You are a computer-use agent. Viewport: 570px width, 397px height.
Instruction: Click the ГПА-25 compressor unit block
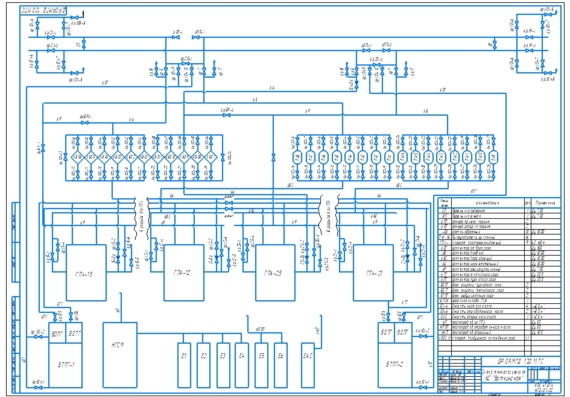275,273
